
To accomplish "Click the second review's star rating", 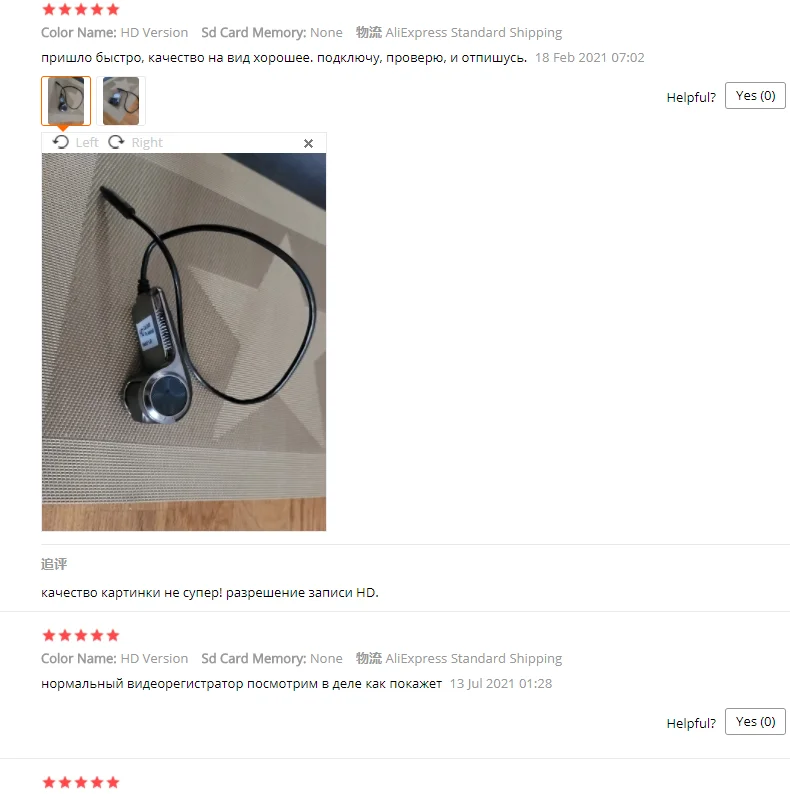I will 81,635.
